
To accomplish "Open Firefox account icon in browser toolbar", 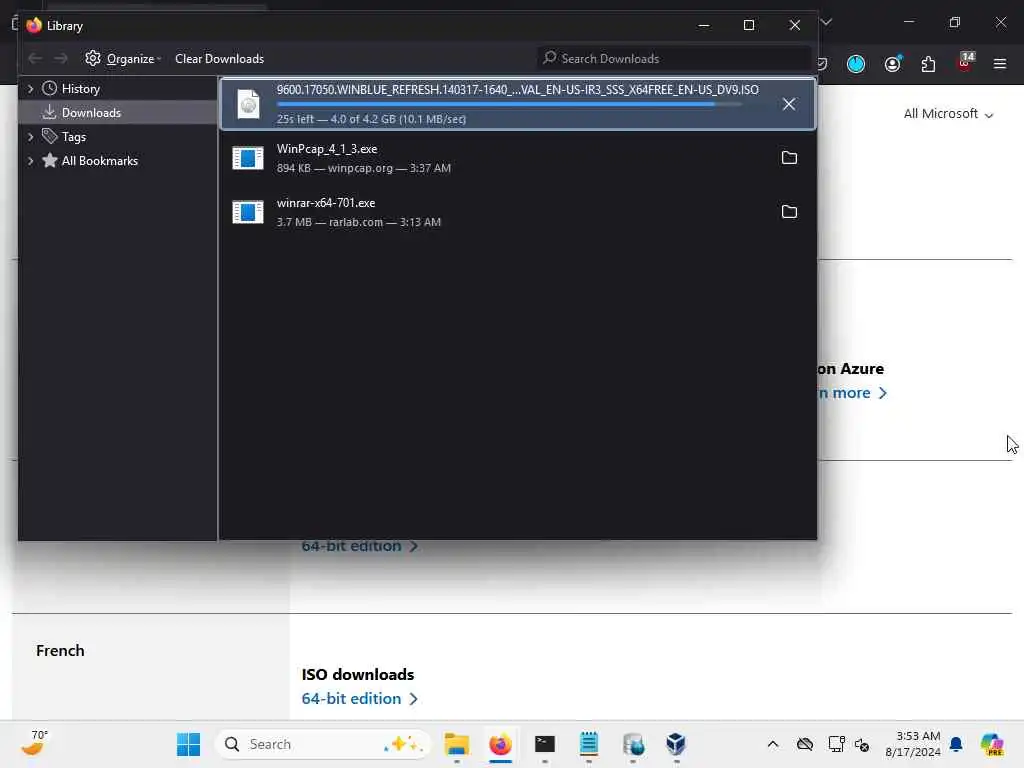I will click(892, 64).
